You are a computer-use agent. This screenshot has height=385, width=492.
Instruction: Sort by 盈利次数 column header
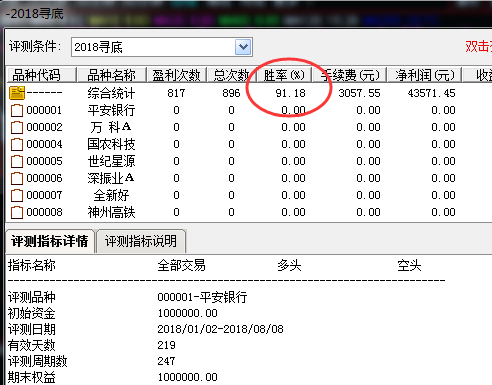point(177,75)
